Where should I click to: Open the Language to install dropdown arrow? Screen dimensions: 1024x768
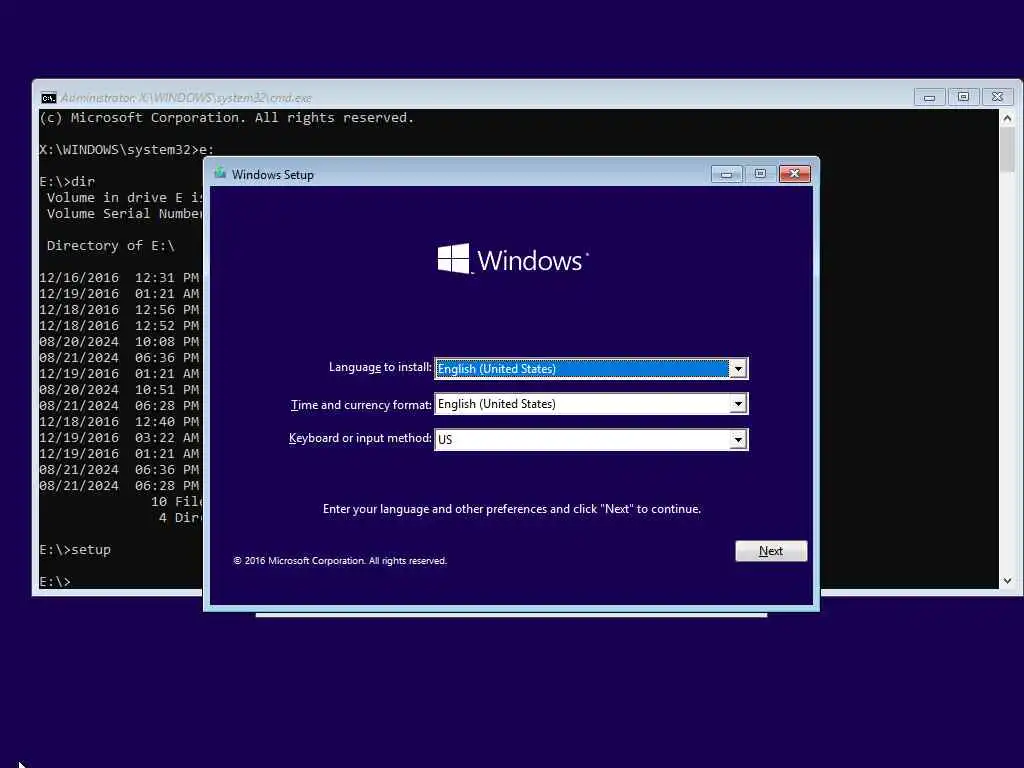(738, 369)
